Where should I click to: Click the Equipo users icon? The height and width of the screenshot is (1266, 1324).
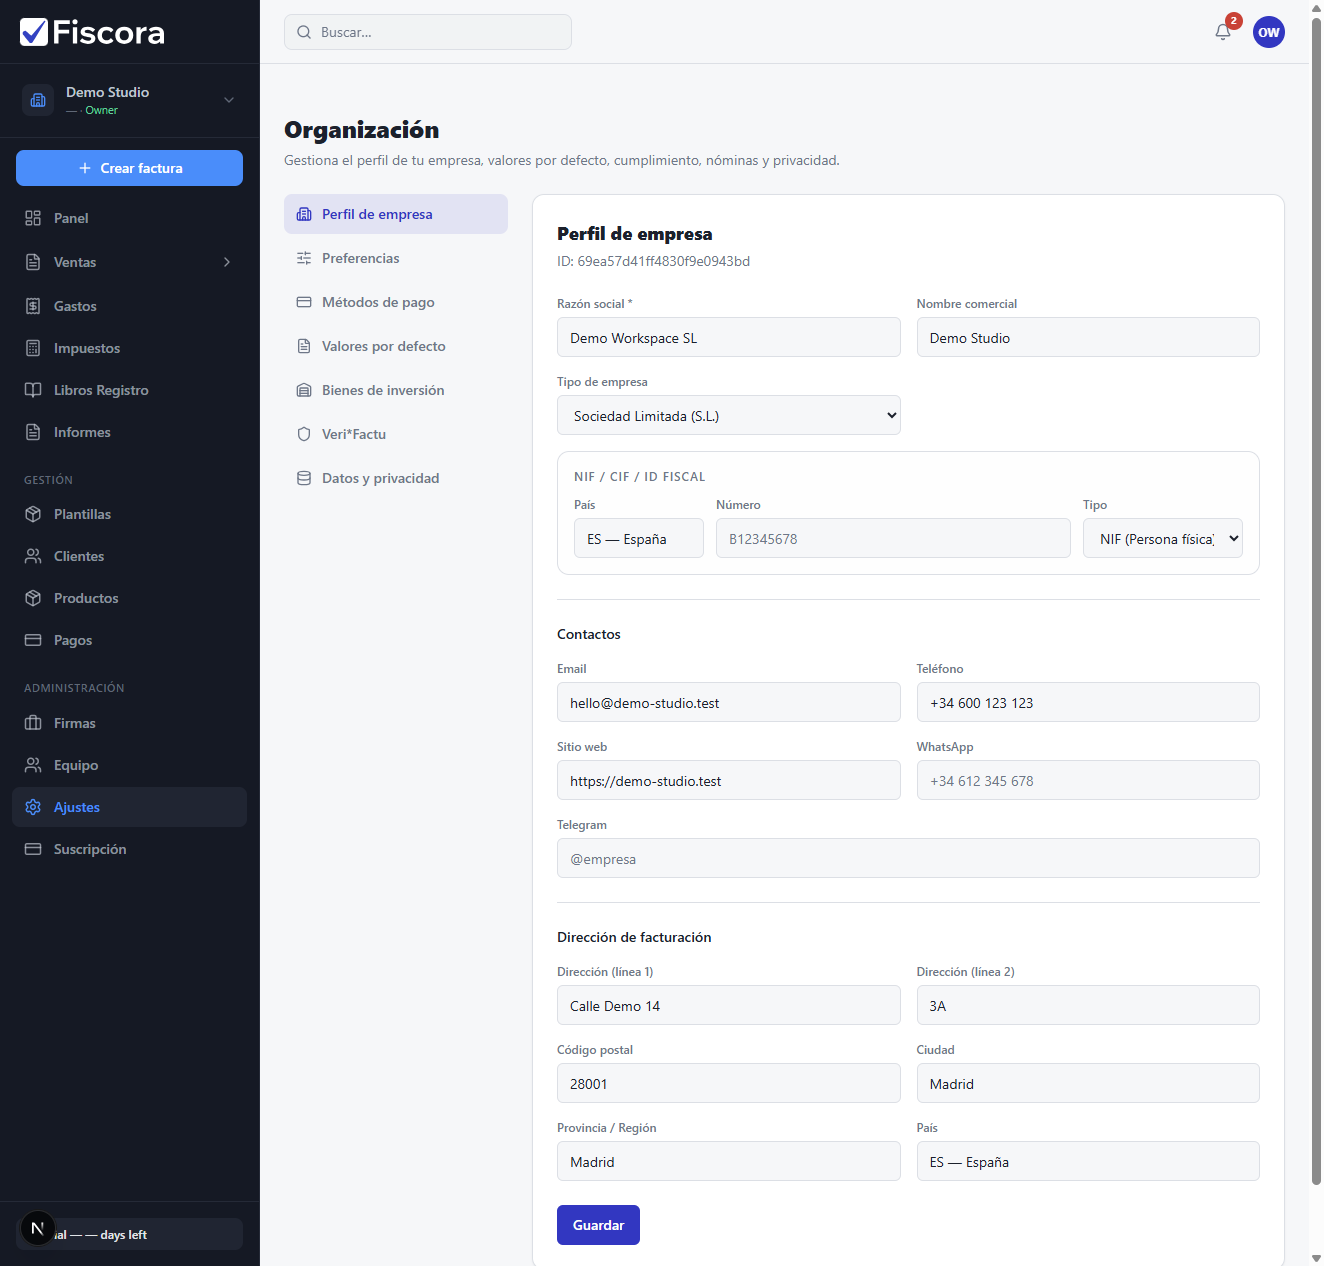click(33, 765)
